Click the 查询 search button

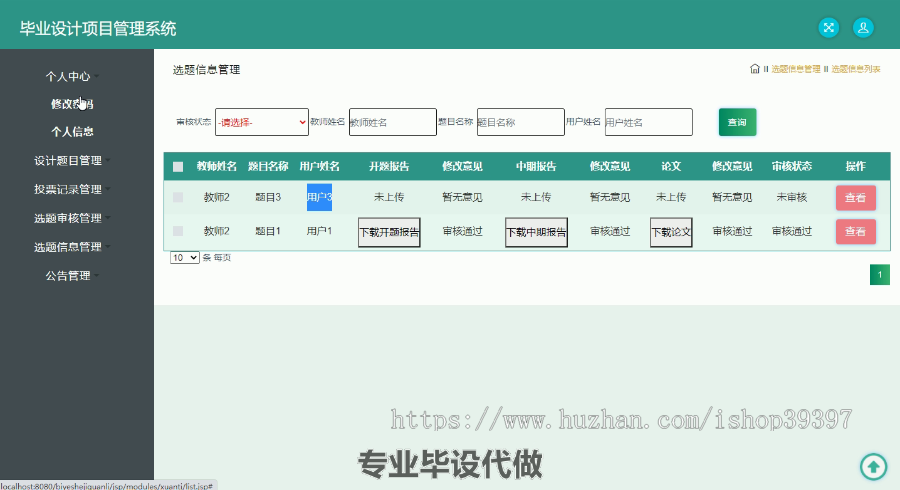(738, 122)
